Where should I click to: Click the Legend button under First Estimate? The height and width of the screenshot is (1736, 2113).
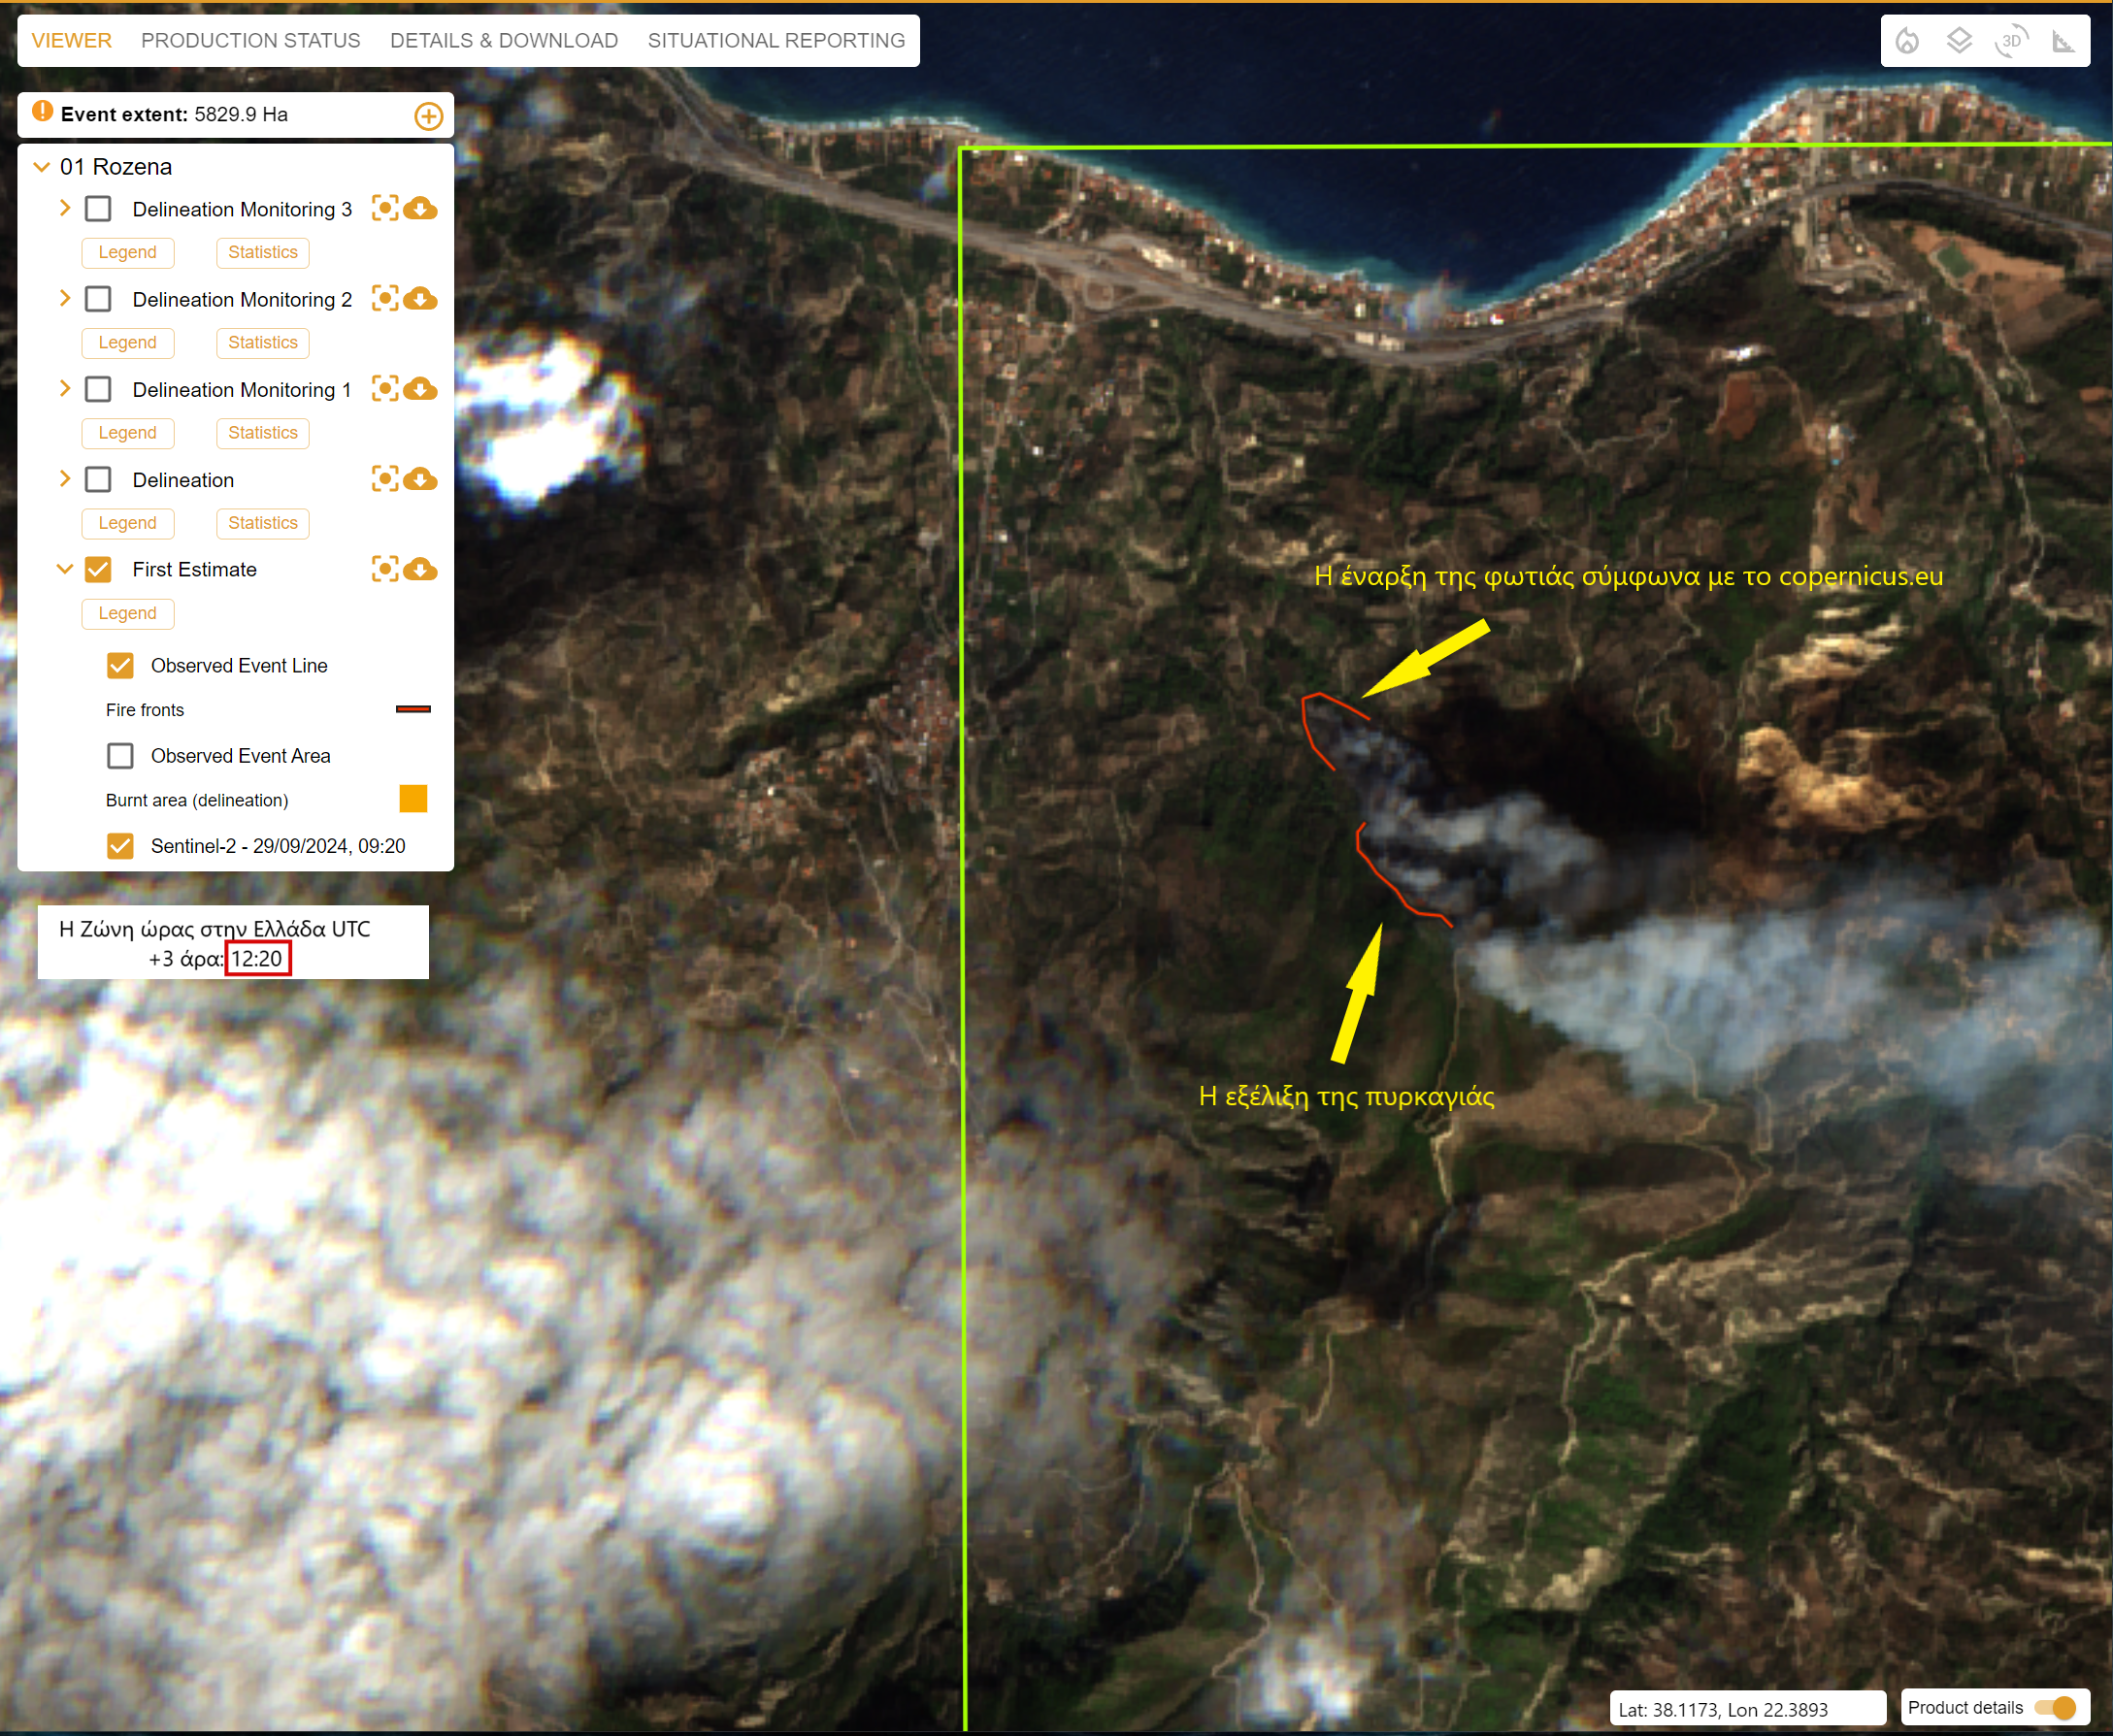click(x=127, y=613)
